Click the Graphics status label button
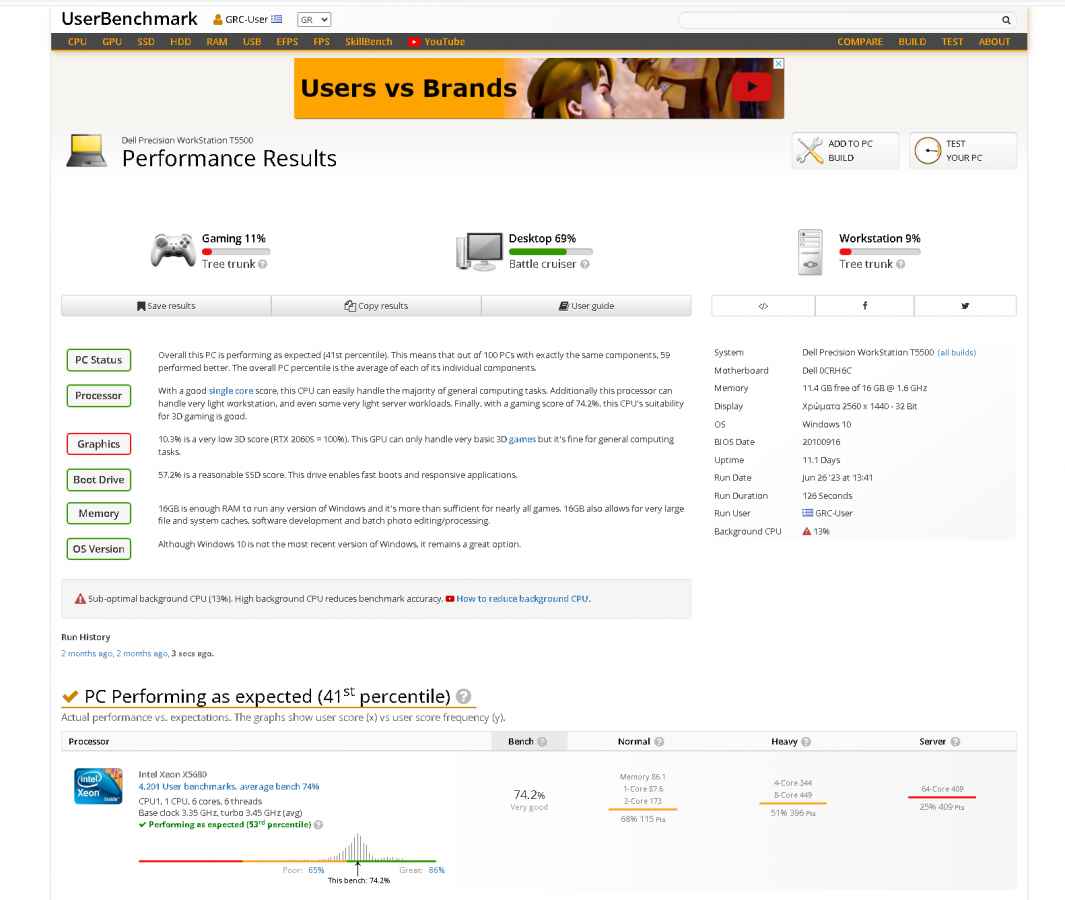The height and width of the screenshot is (900, 1065). [x=99, y=444]
